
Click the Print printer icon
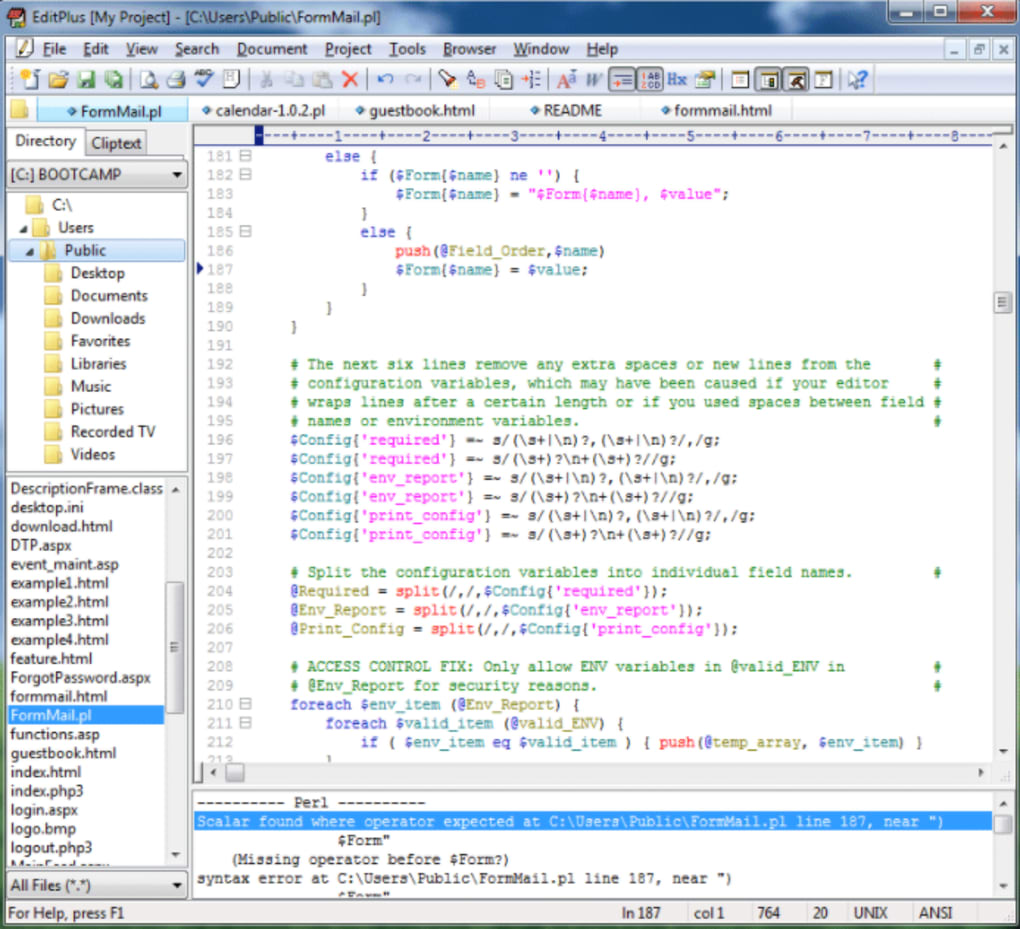click(176, 79)
